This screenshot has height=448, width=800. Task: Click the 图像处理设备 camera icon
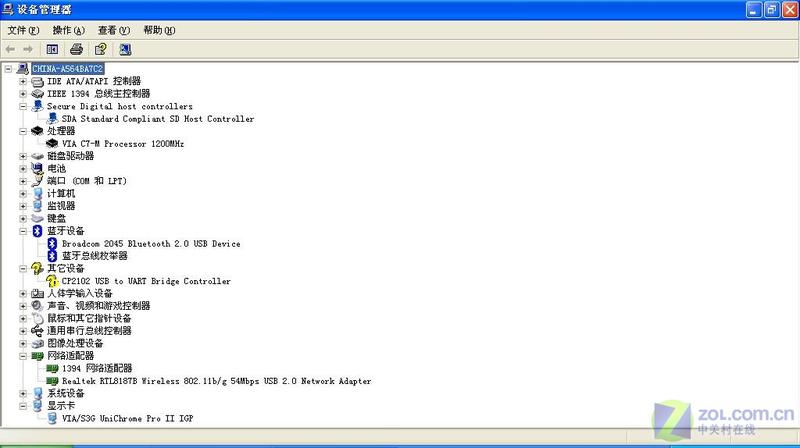pyautogui.click(x=37, y=343)
